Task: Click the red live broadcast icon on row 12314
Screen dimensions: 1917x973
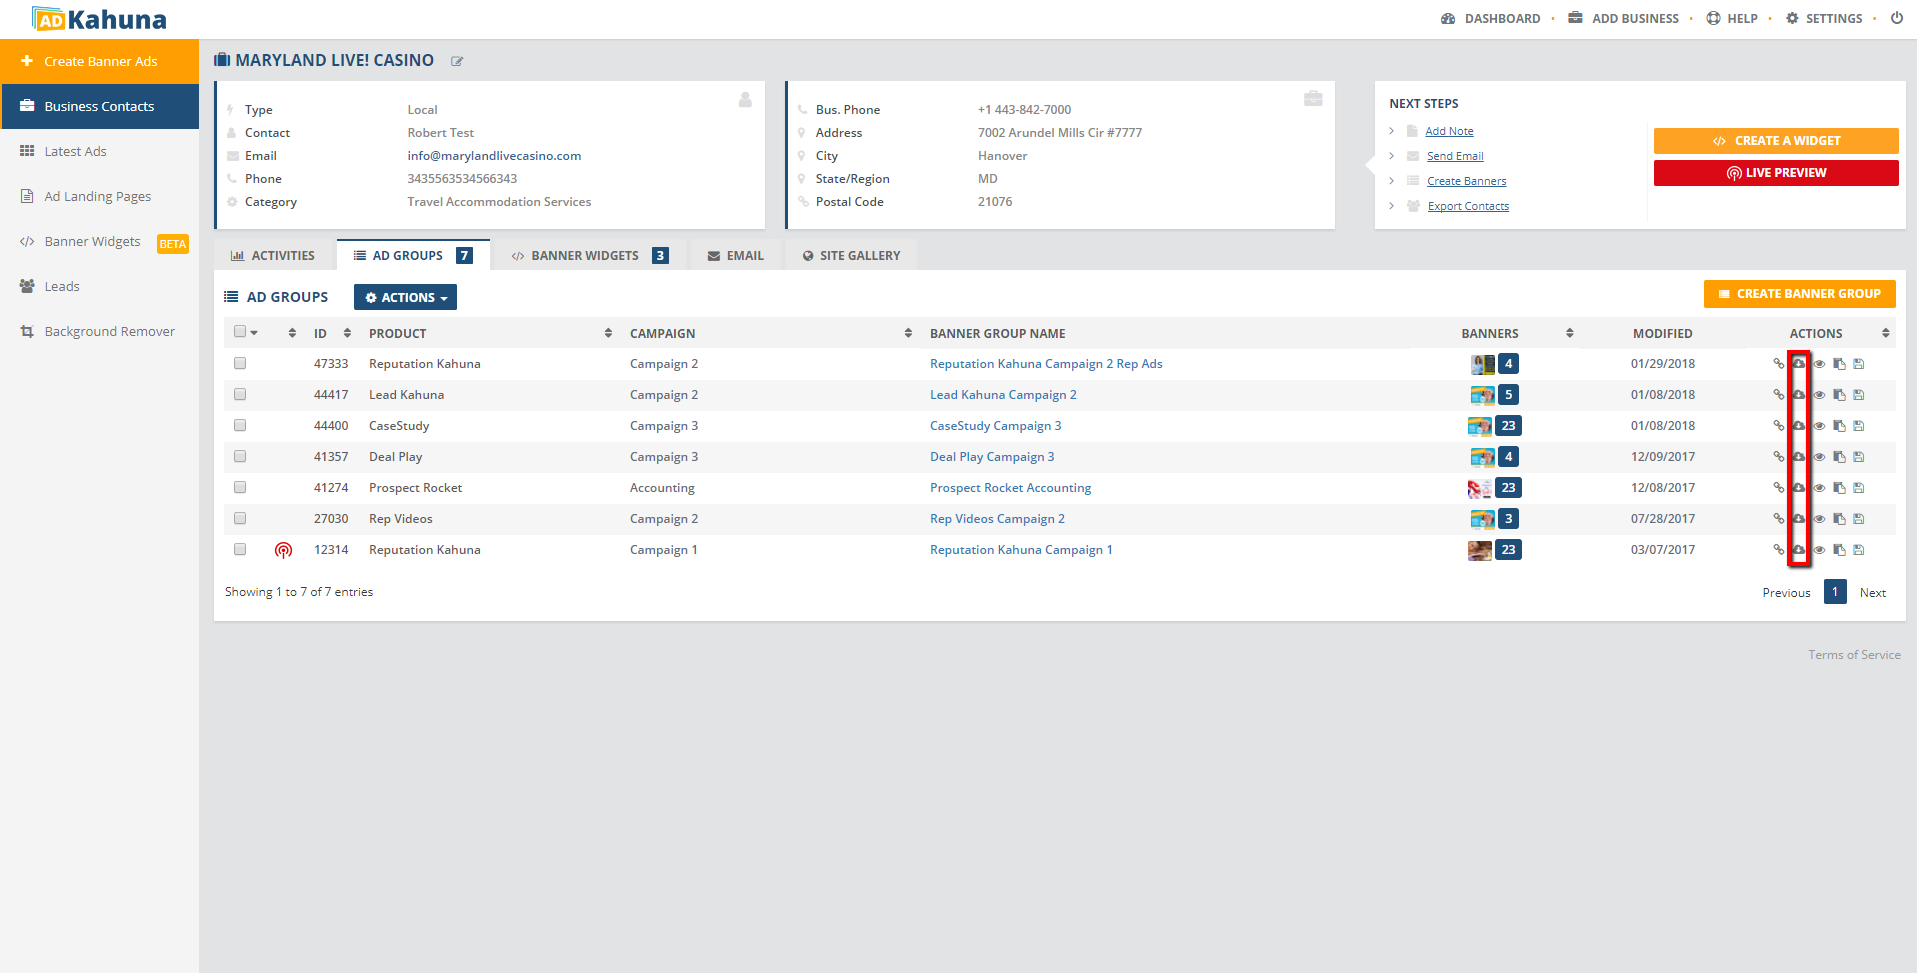Action: coord(283,550)
